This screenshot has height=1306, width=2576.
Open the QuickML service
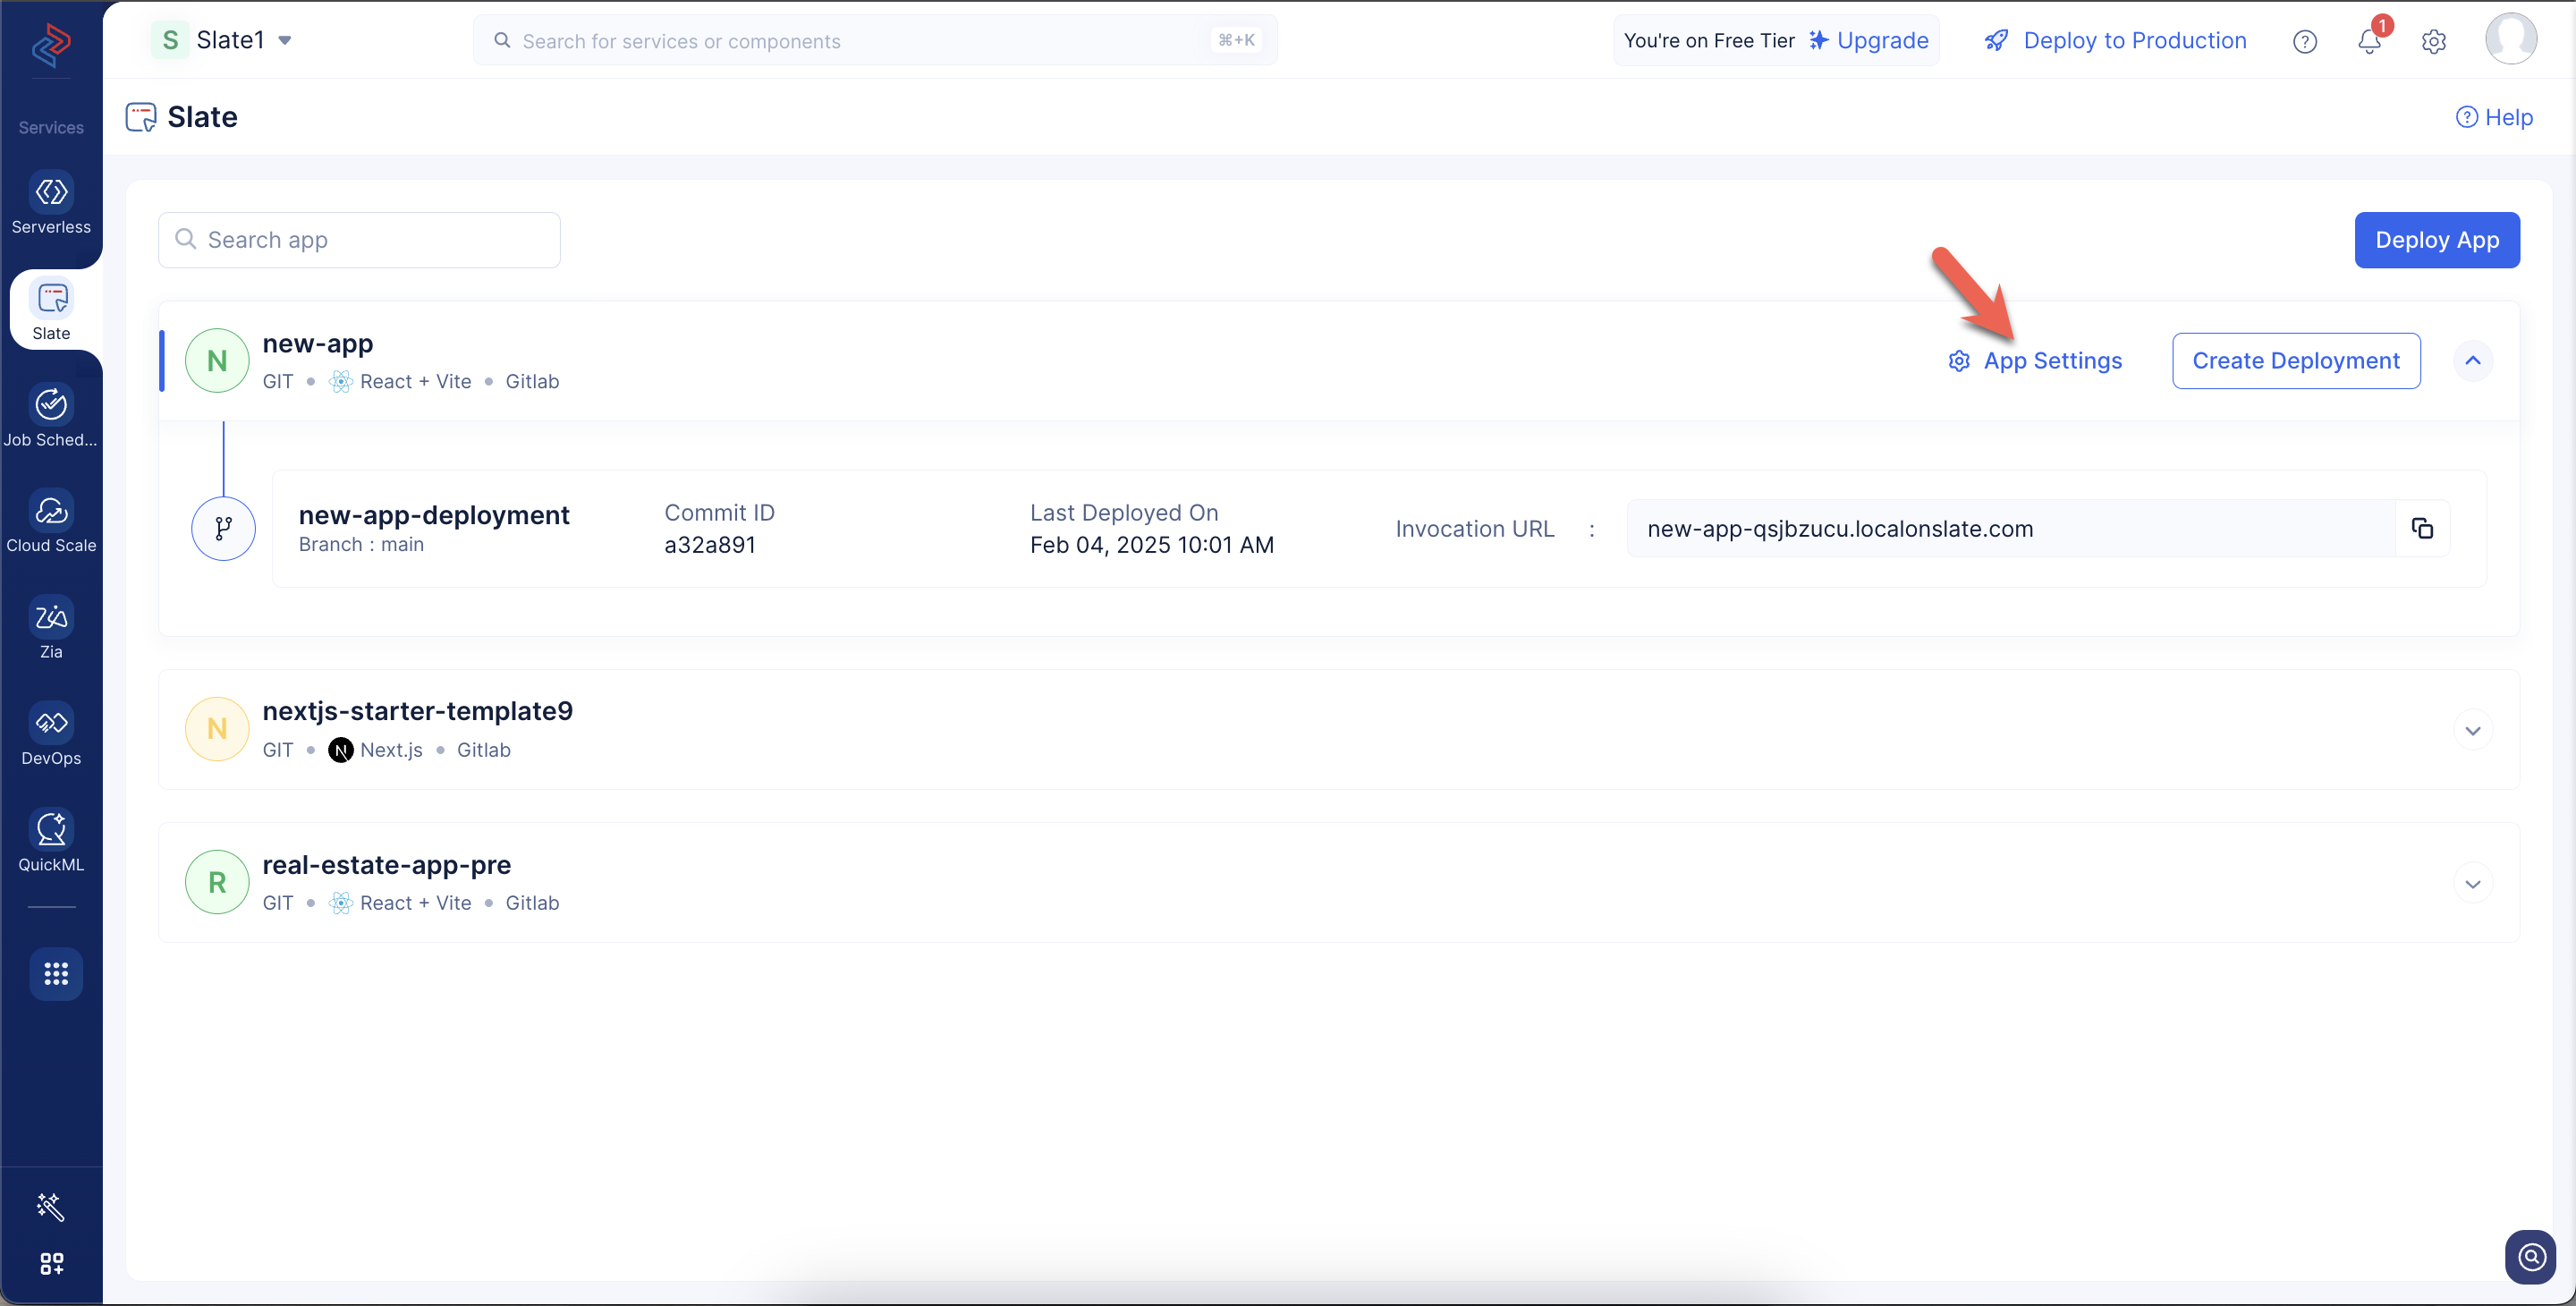pos(51,830)
